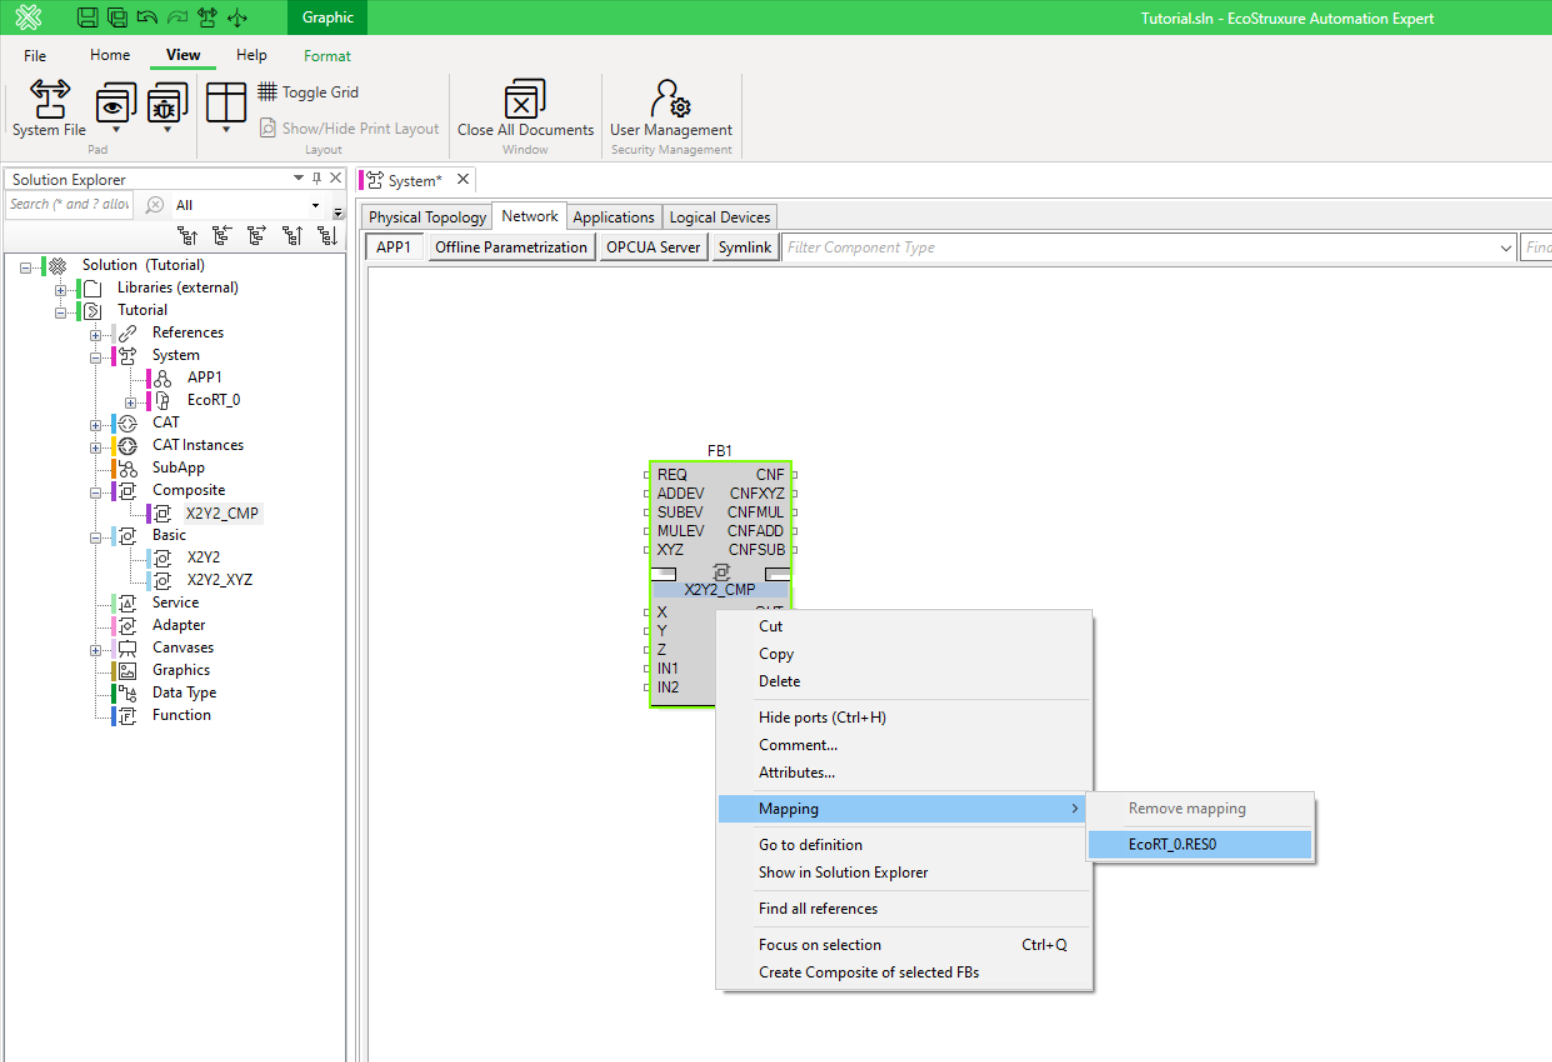Image resolution: width=1552 pixels, height=1062 pixels.
Task: Click the composite icon inside the FB1 block
Action: [721, 572]
